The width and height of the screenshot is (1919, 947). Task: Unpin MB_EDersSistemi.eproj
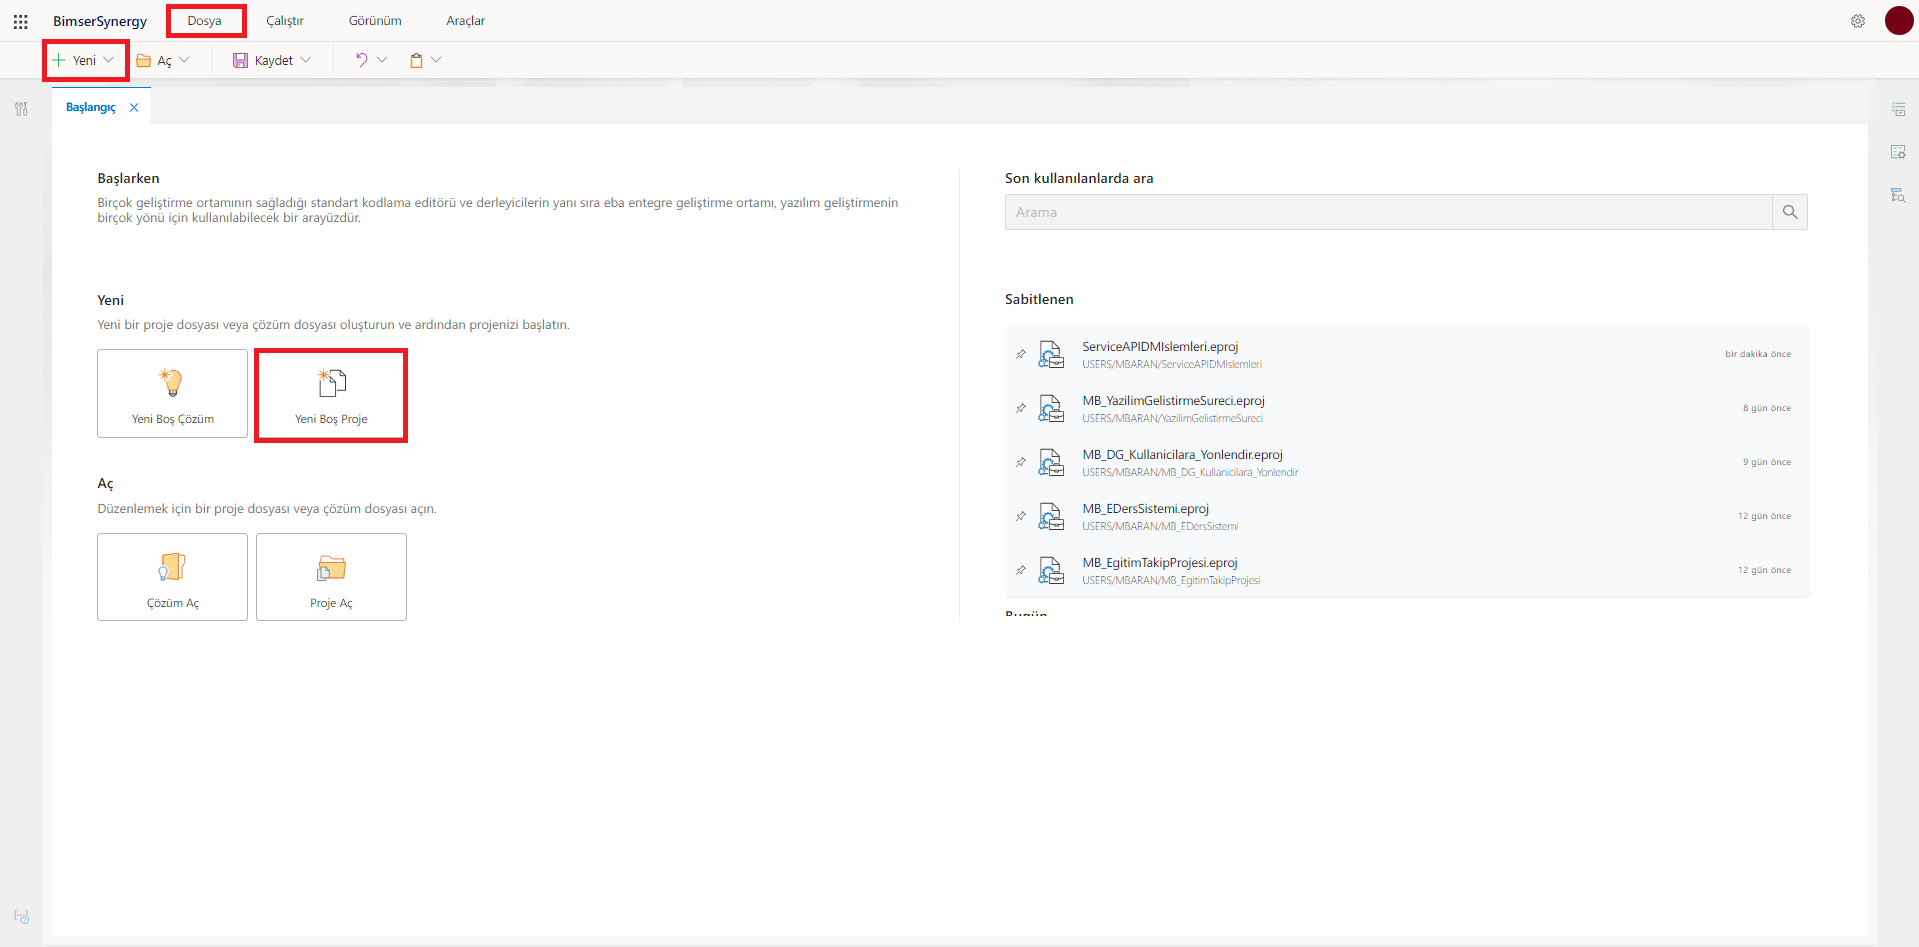pyautogui.click(x=1021, y=516)
